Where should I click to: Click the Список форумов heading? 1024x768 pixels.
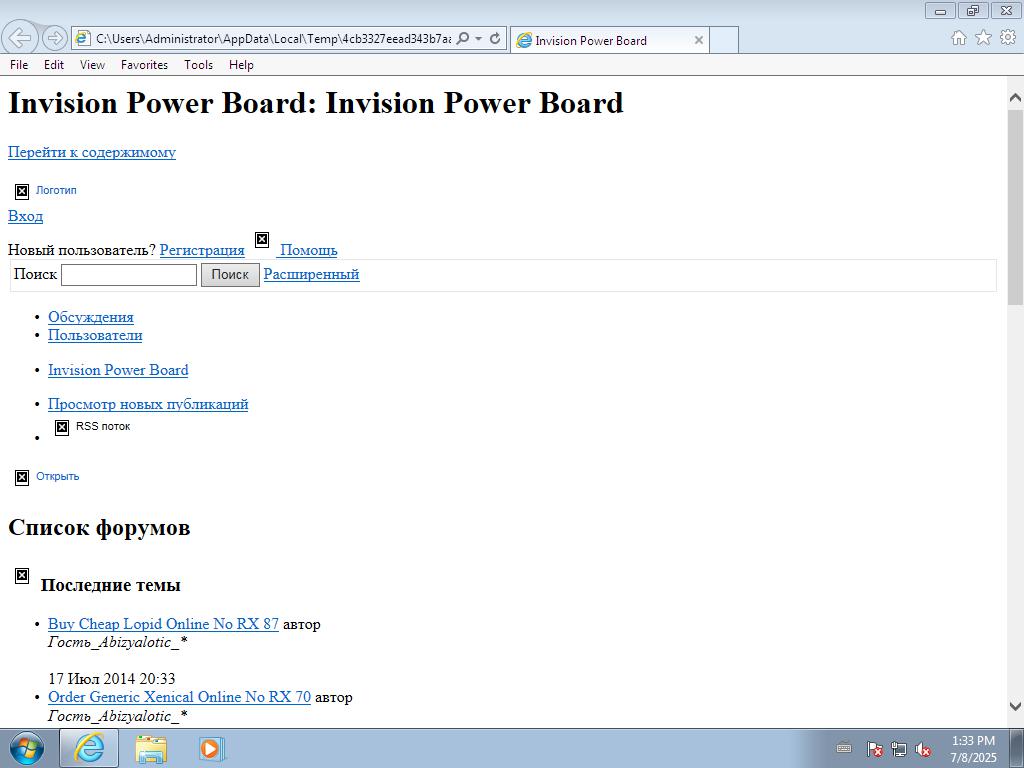click(x=99, y=528)
